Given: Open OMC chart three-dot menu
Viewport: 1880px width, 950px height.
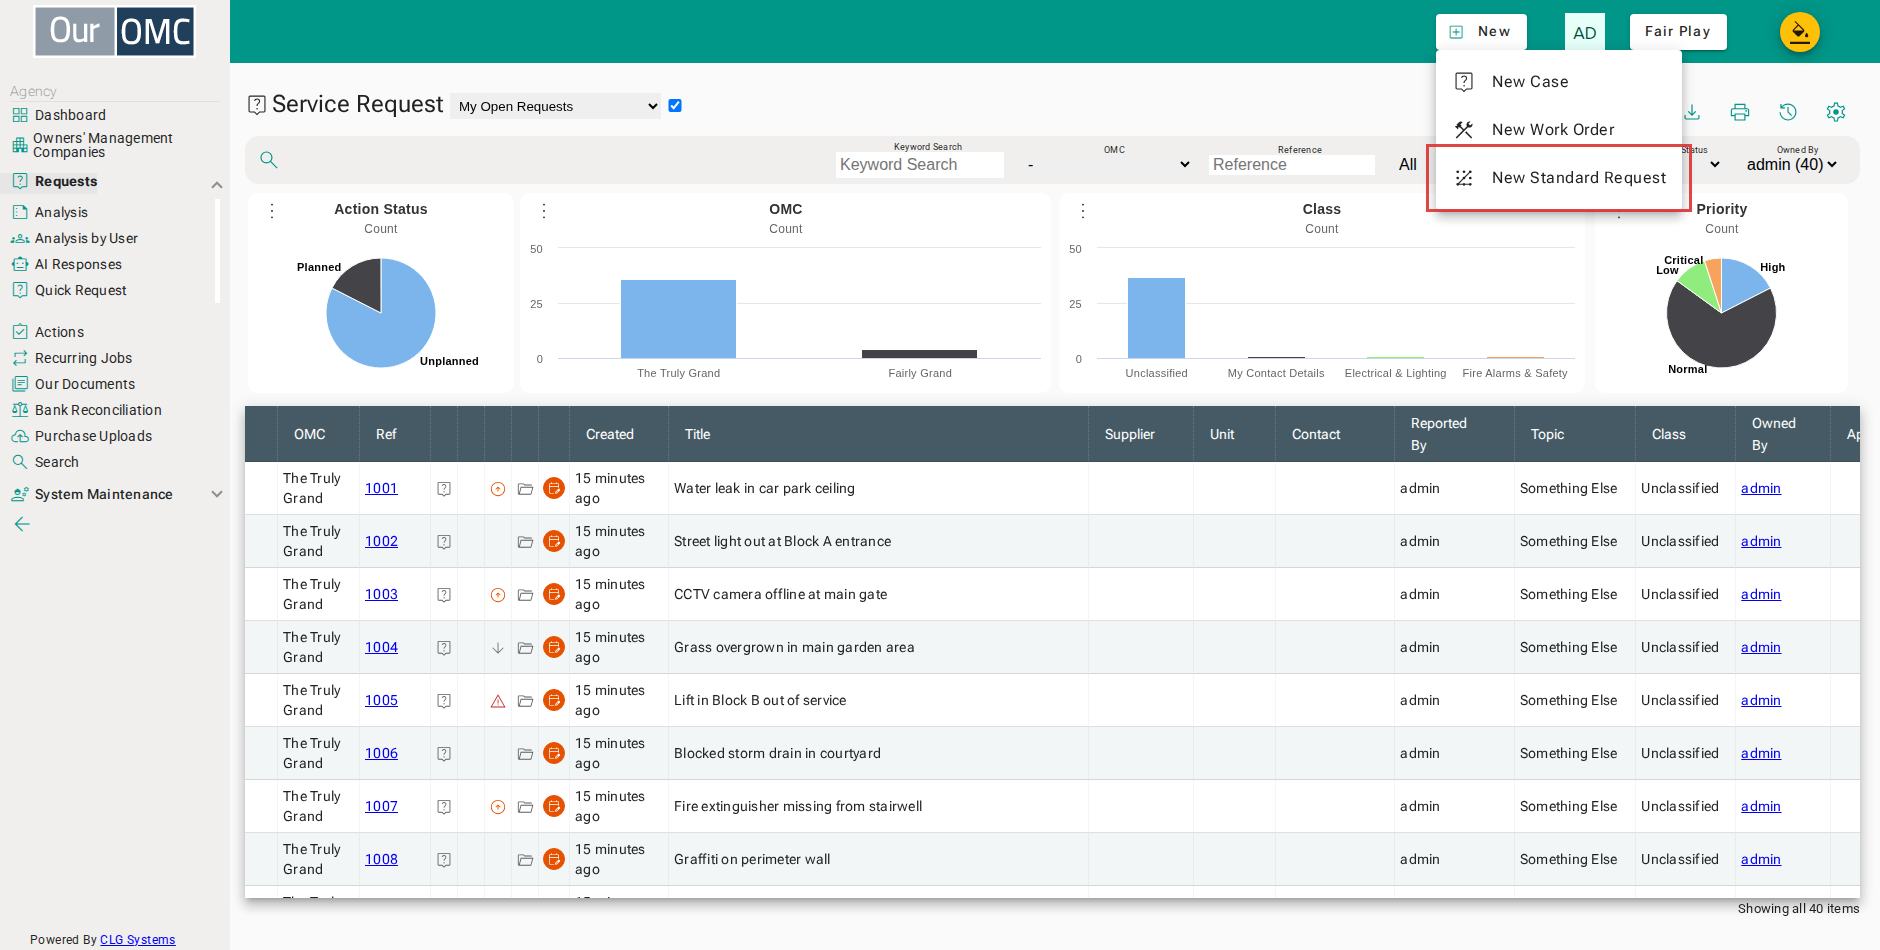Looking at the screenshot, I should click(544, 211).
